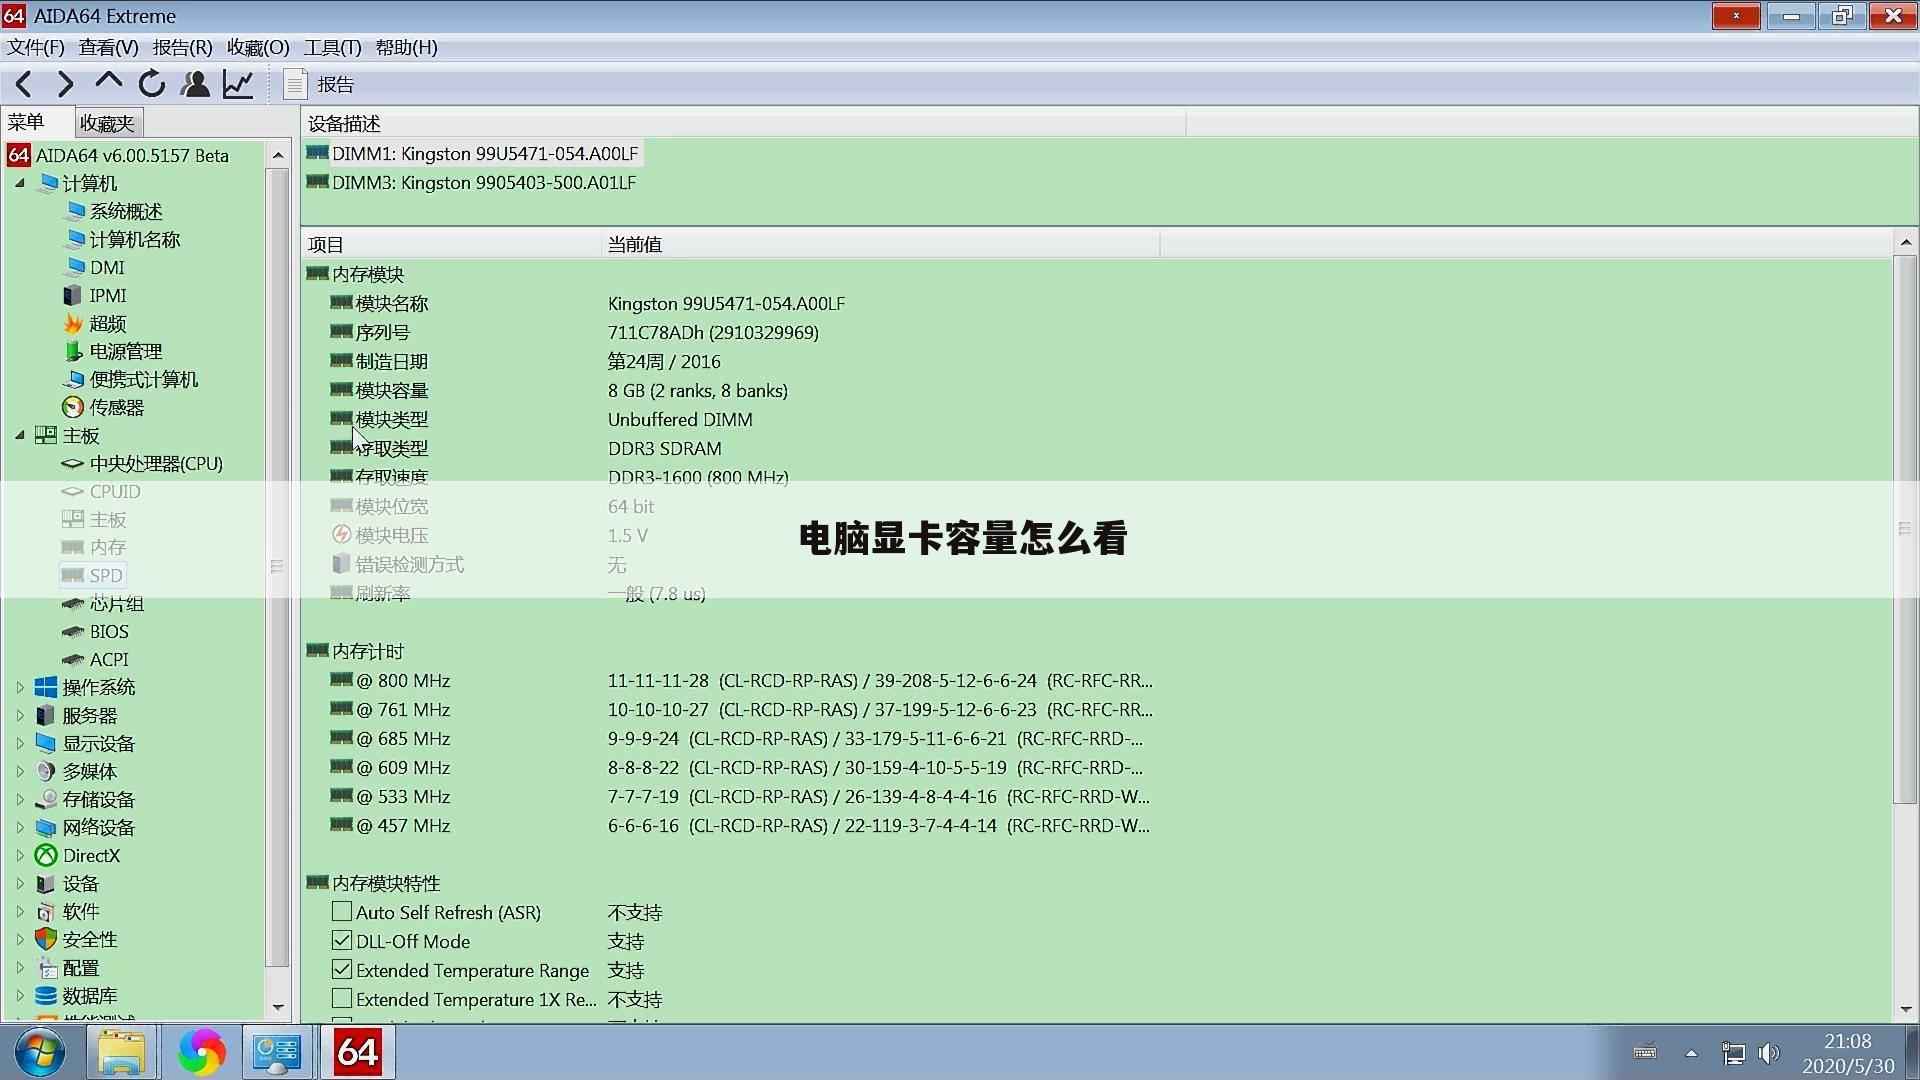Switch to the 收藏夹 tab

[x=108, y=123]
